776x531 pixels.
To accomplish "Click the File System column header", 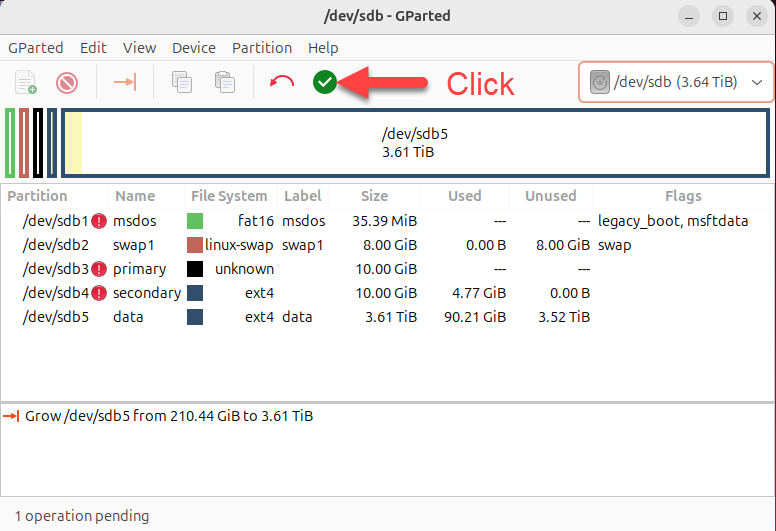I will click(229, 196).
